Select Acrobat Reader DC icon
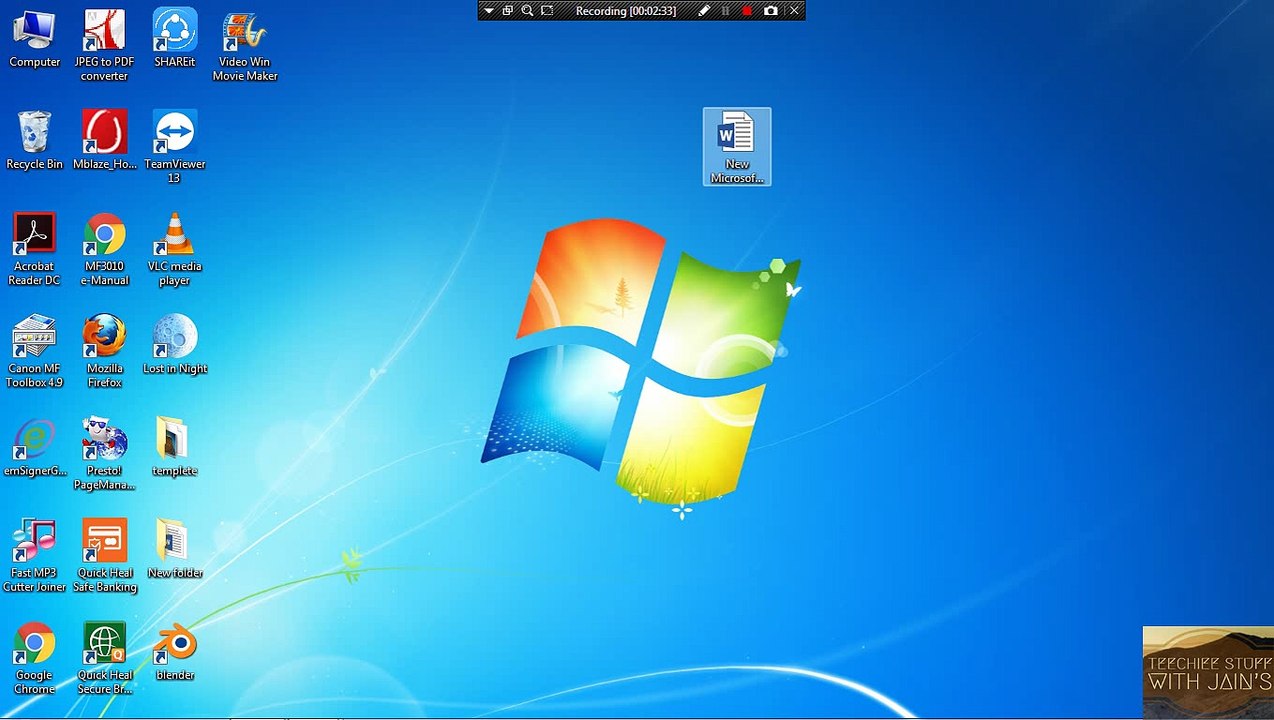The width and height of the screenshot is (1274, 720). click(34, 250)
